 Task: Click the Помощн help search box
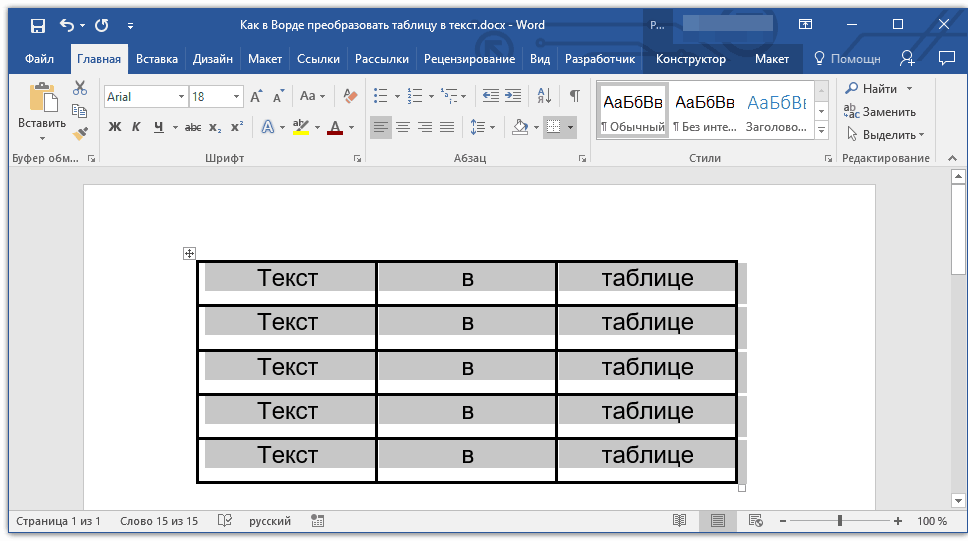click(847, 59)
